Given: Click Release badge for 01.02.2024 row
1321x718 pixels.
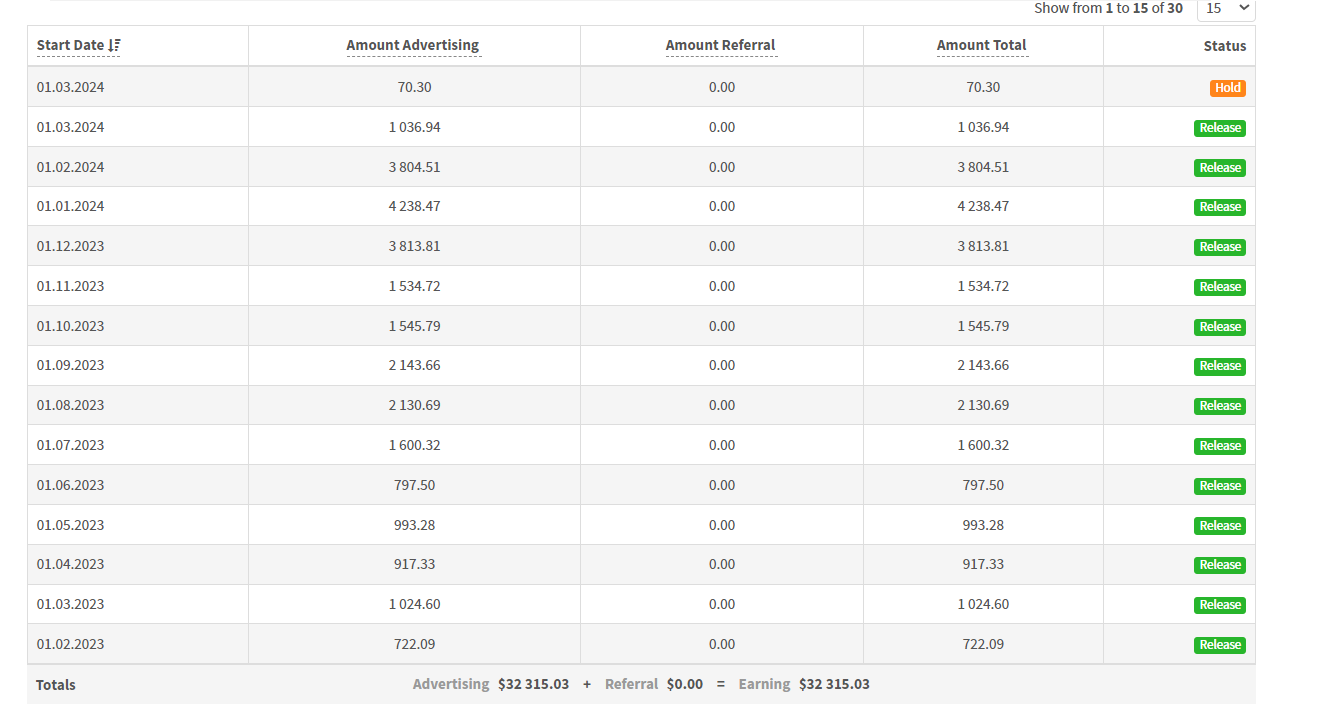Looking at the screenshot, I should (1219, 168).
